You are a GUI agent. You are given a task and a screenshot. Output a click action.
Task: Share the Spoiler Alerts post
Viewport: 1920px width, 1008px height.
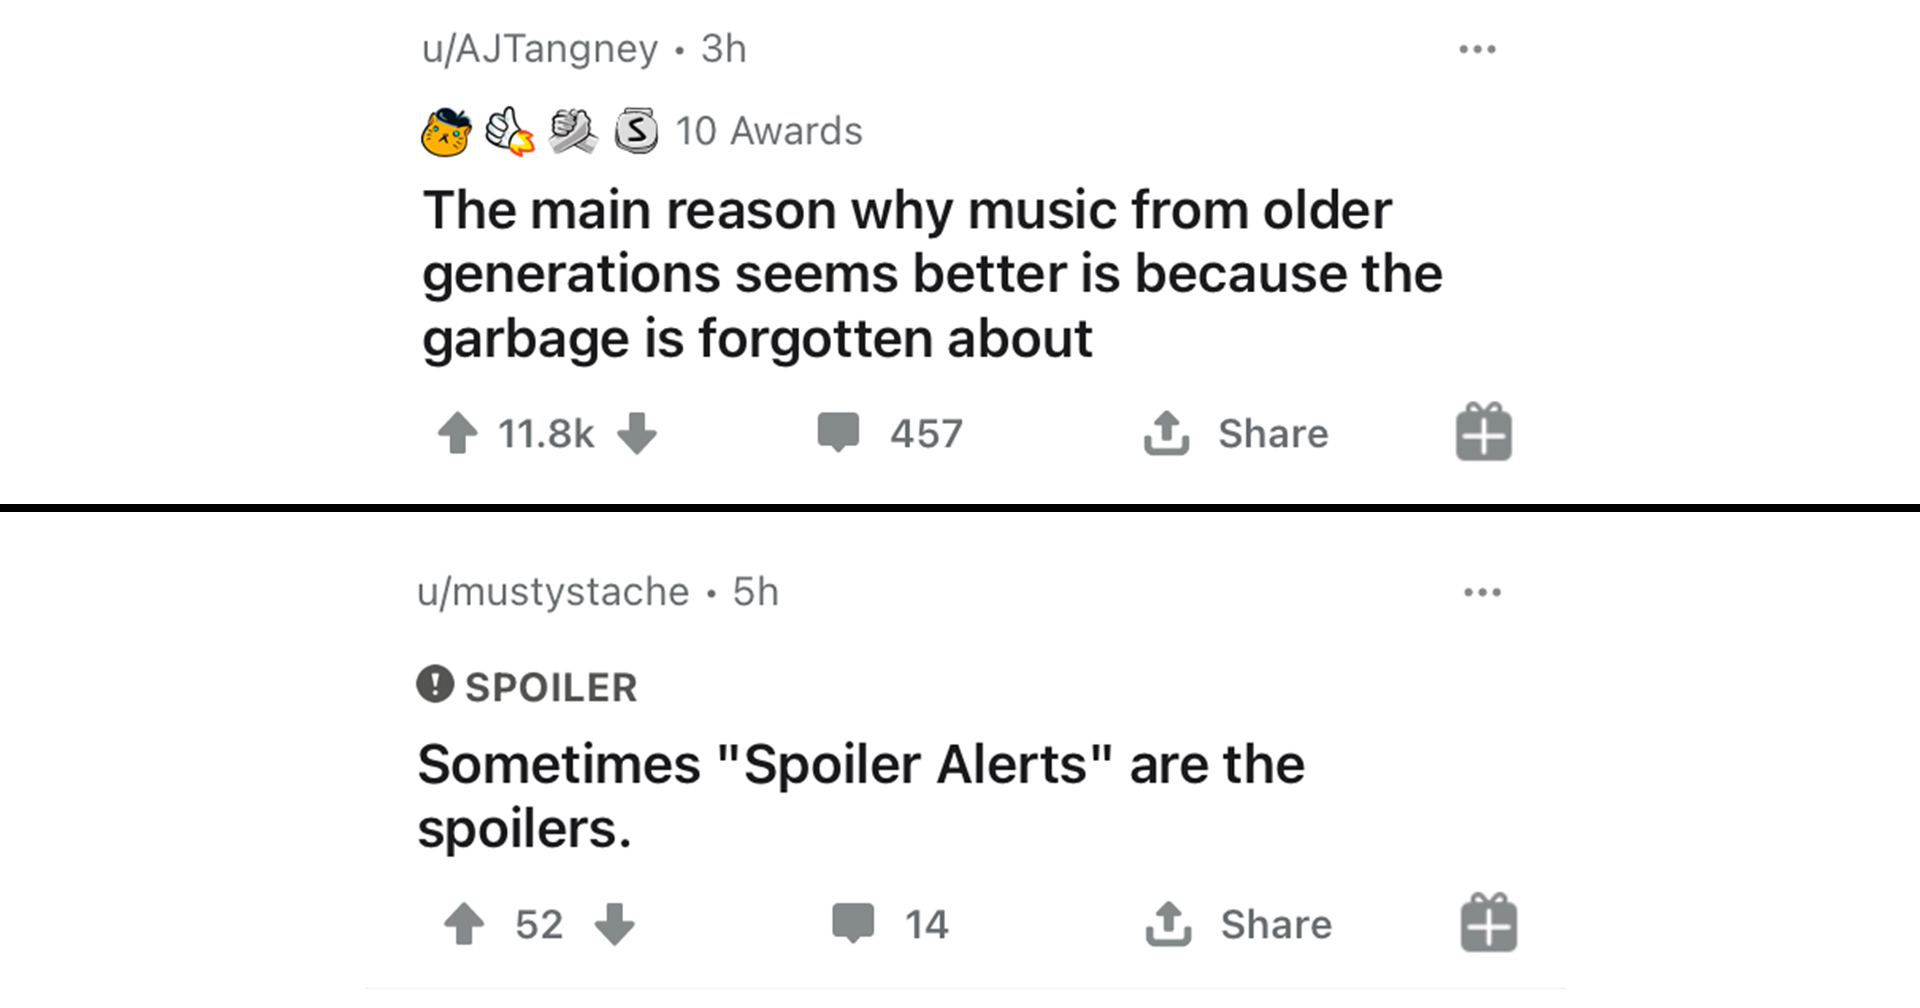click(1240, 924)
